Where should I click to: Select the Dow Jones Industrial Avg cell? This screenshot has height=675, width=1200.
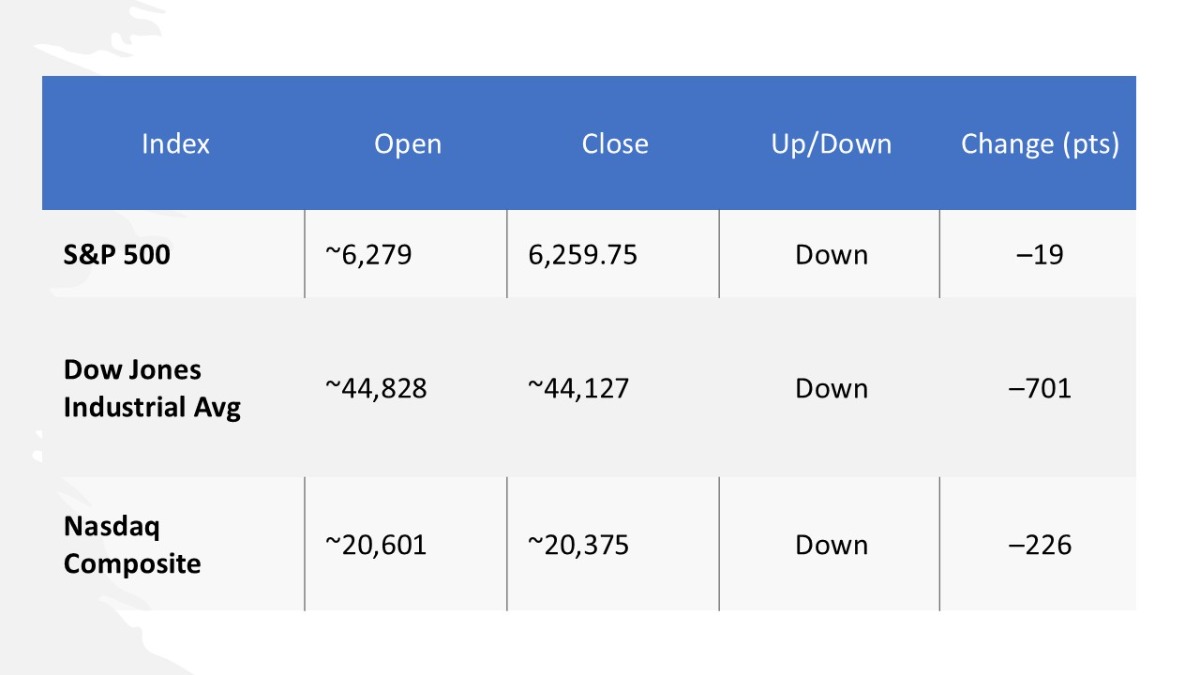click(152, 388)
